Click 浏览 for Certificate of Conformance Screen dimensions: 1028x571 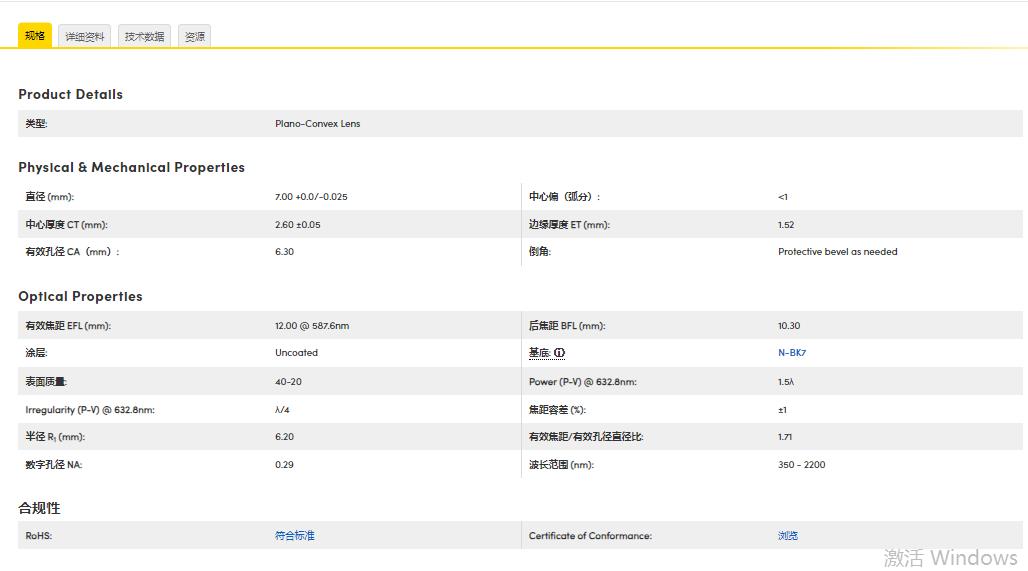tap(788, 536)
